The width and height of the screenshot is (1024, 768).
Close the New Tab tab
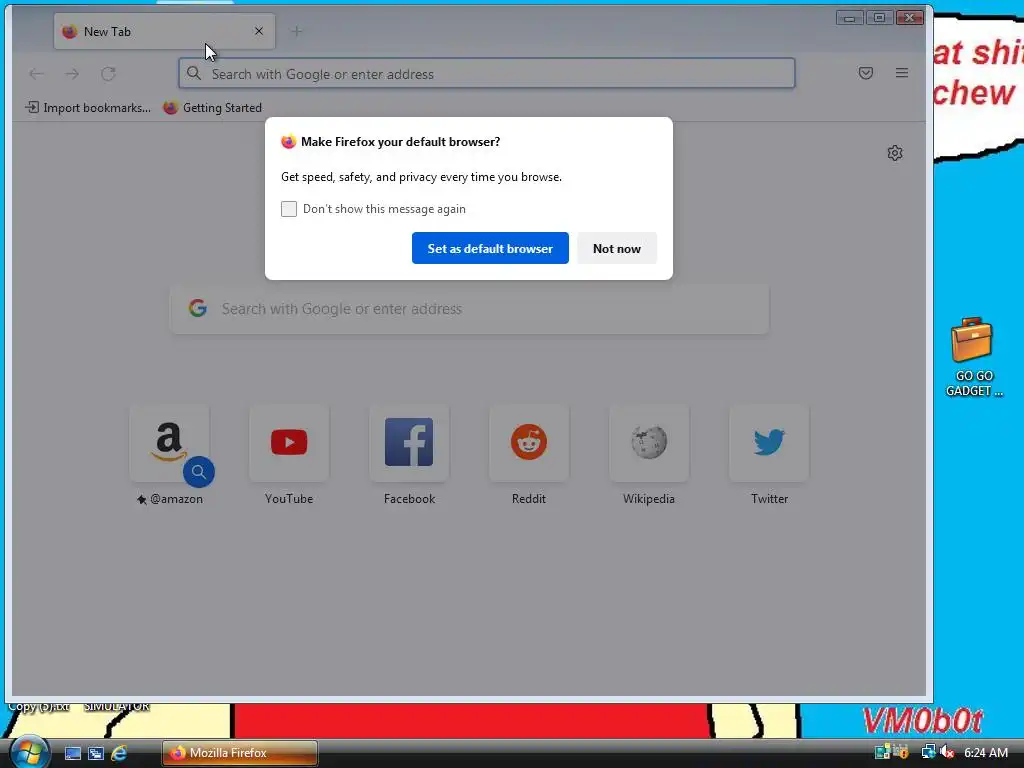259,31
